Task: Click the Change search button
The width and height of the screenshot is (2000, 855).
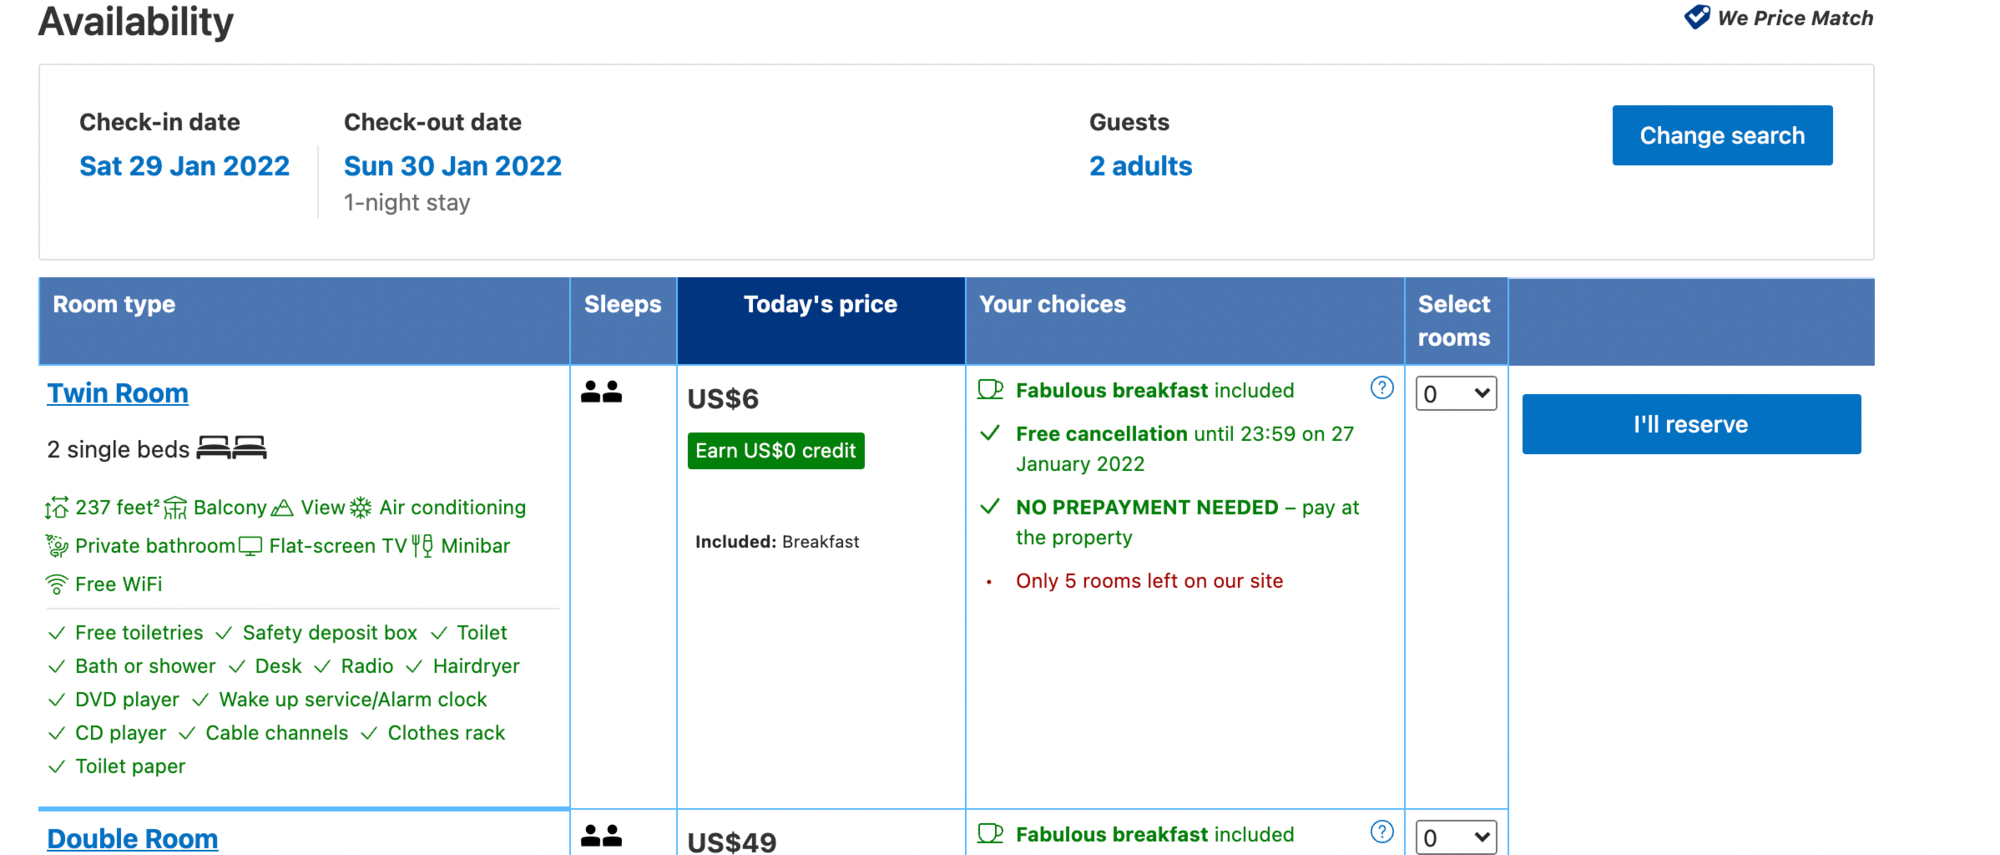Action: click(x=1721, y=135)
